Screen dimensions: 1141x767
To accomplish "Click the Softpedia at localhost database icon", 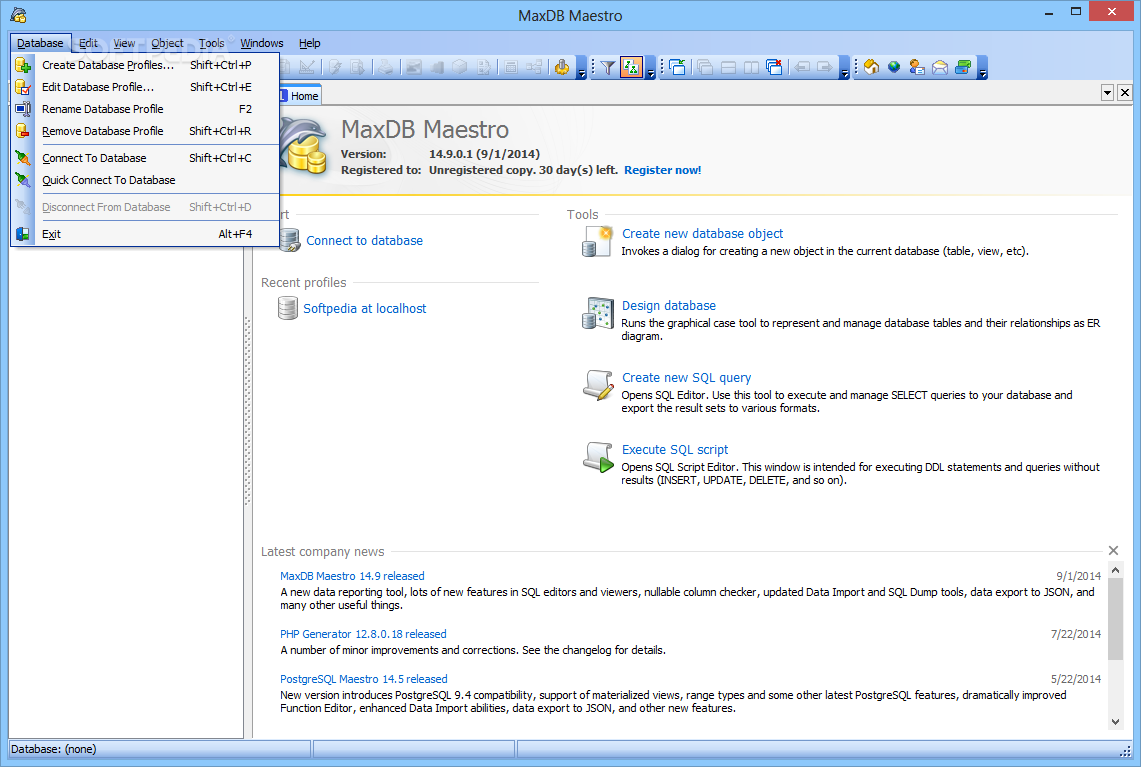I will pyautogui.click(x=287, y=308).
